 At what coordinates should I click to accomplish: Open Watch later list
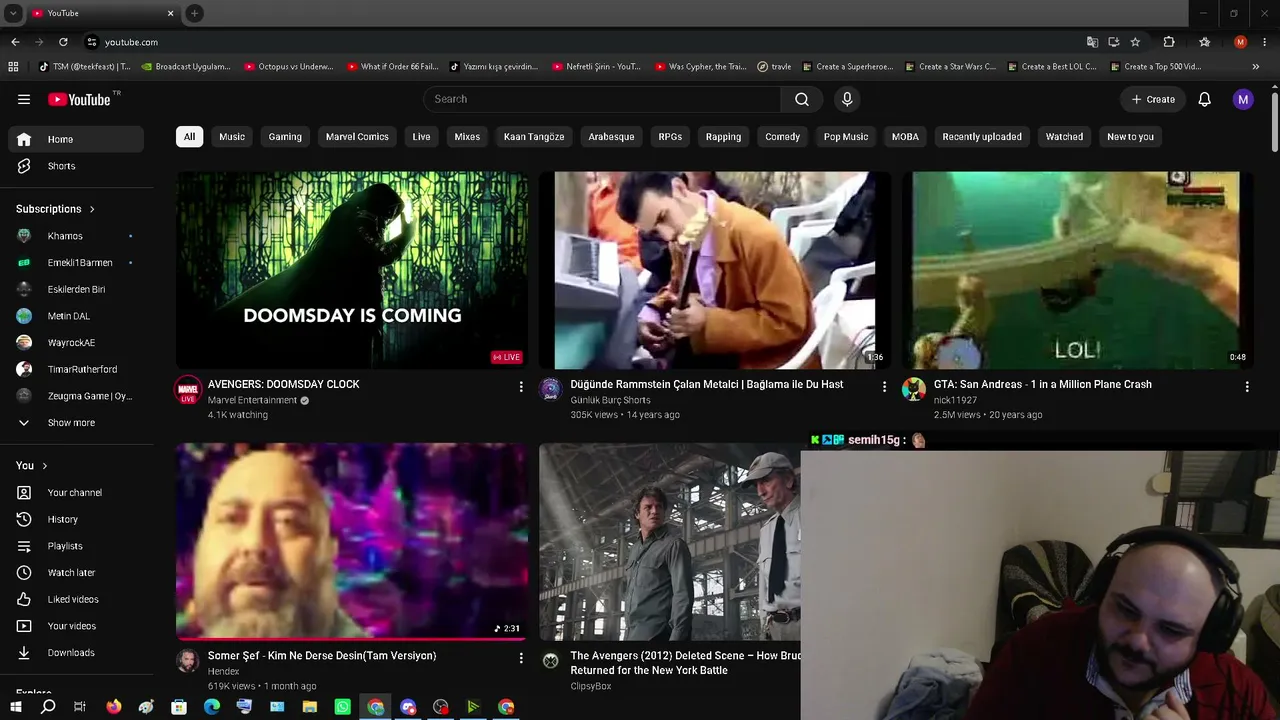coord(76,573)
